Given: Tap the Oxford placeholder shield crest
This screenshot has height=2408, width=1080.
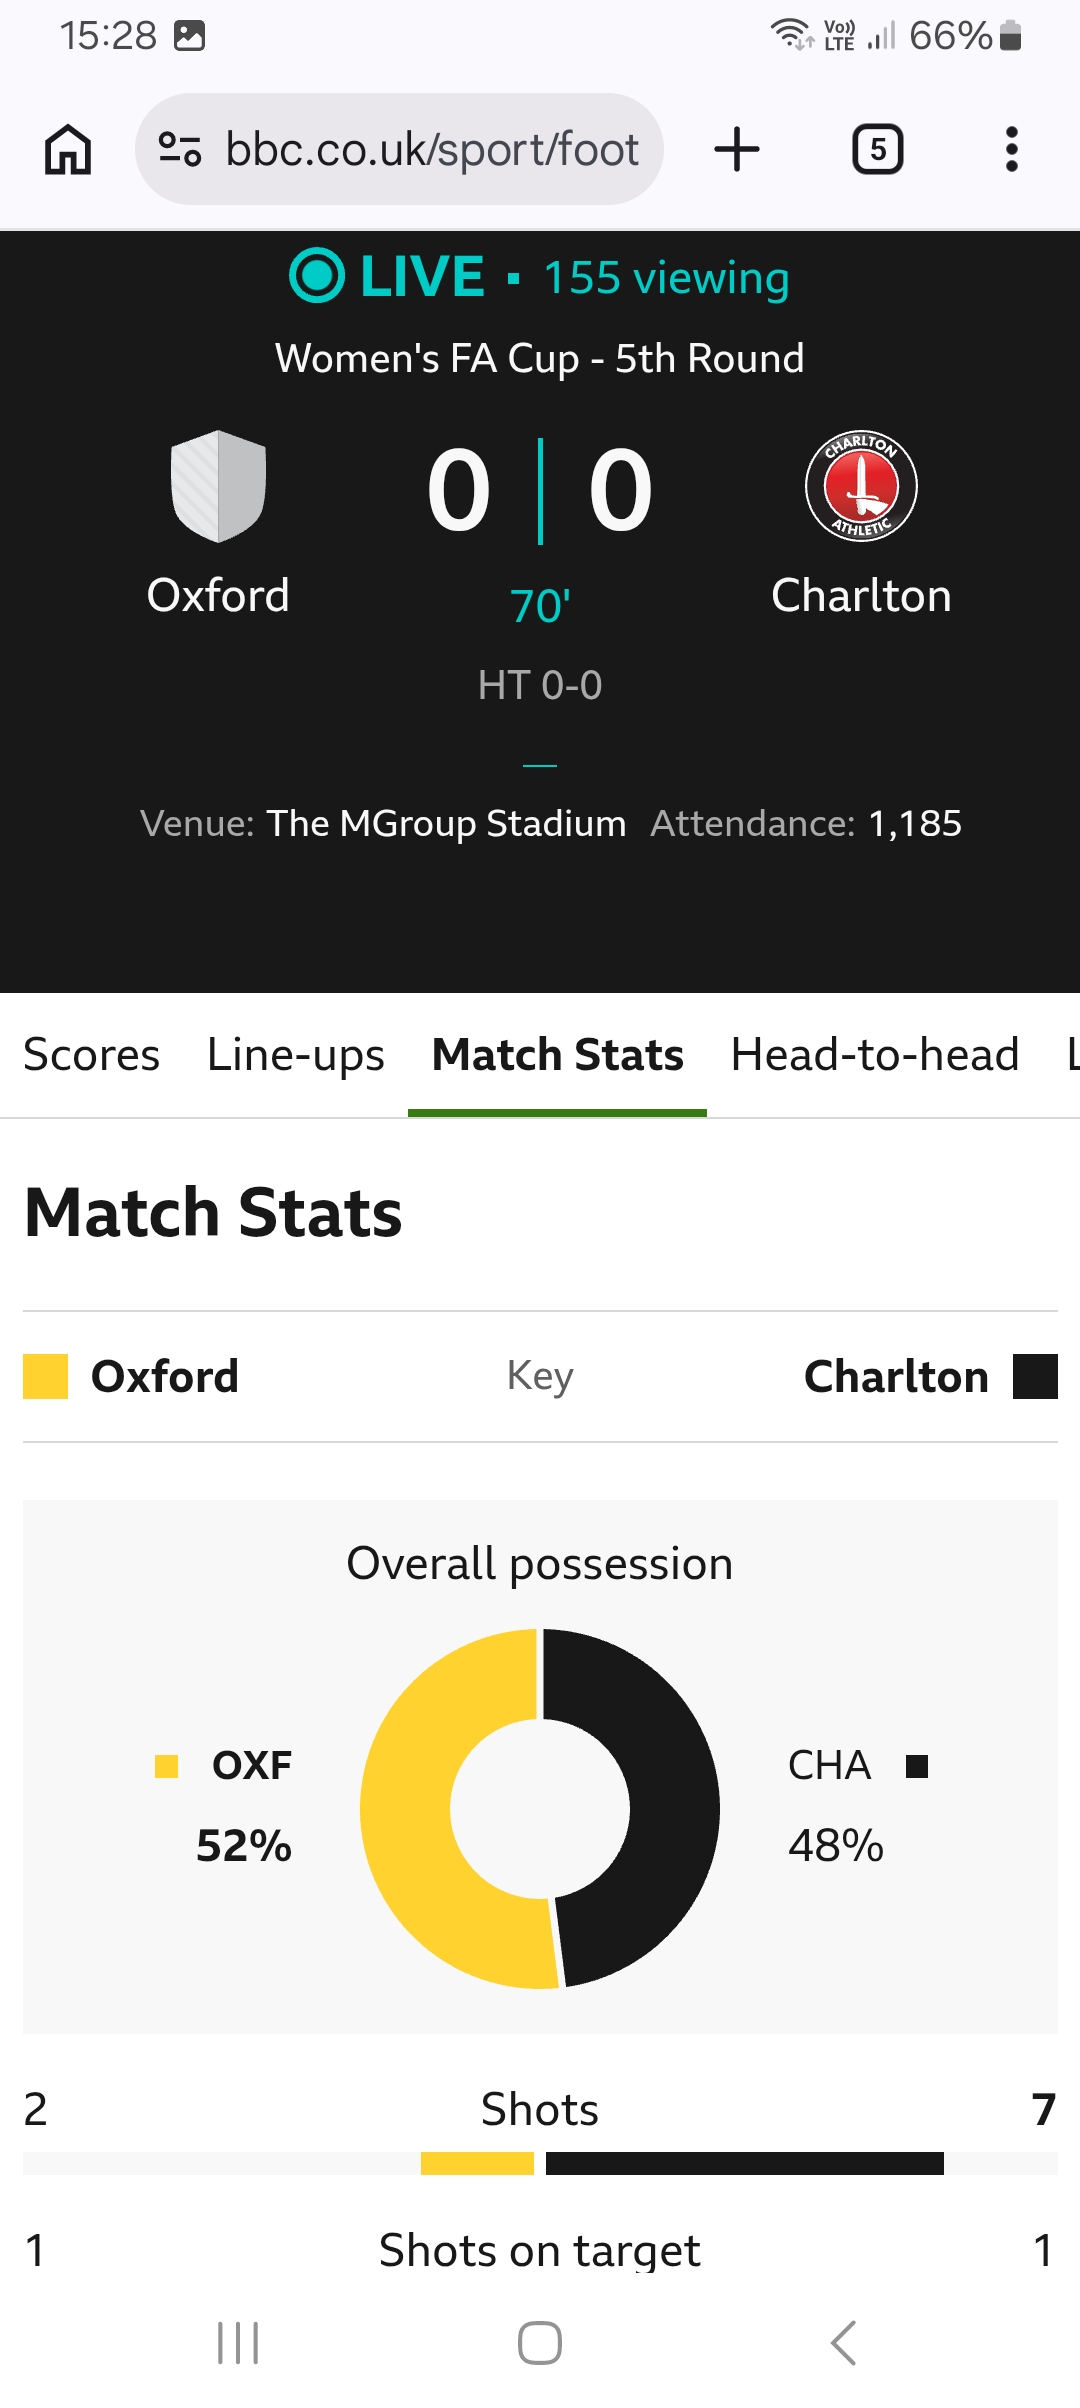Looking at the screenshot, I should pyautogui.click(x=218, y=487).
